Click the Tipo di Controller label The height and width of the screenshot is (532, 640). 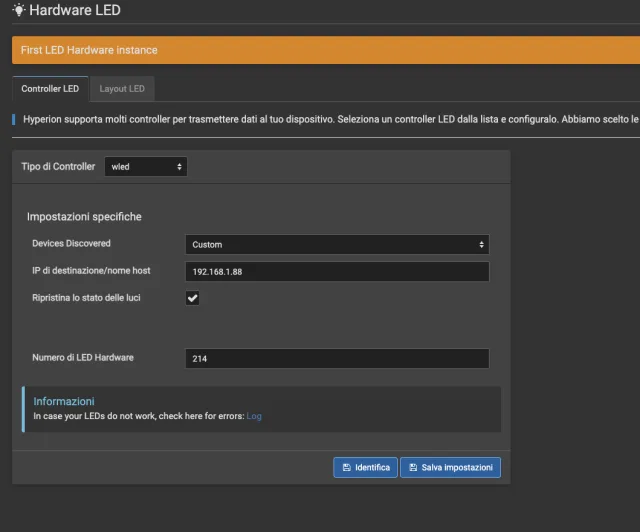click(x=58, y=166)
